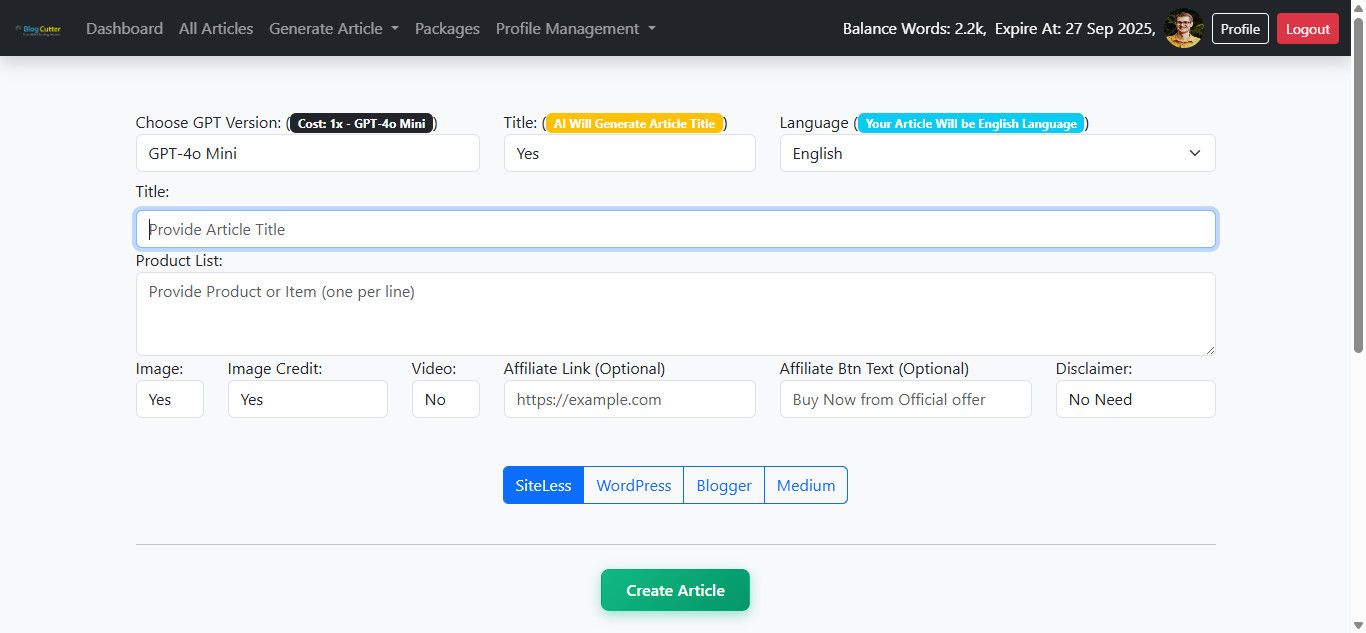Toggle the Video No option
Viewport: 1366px width, 633px height.
point(445,399)
